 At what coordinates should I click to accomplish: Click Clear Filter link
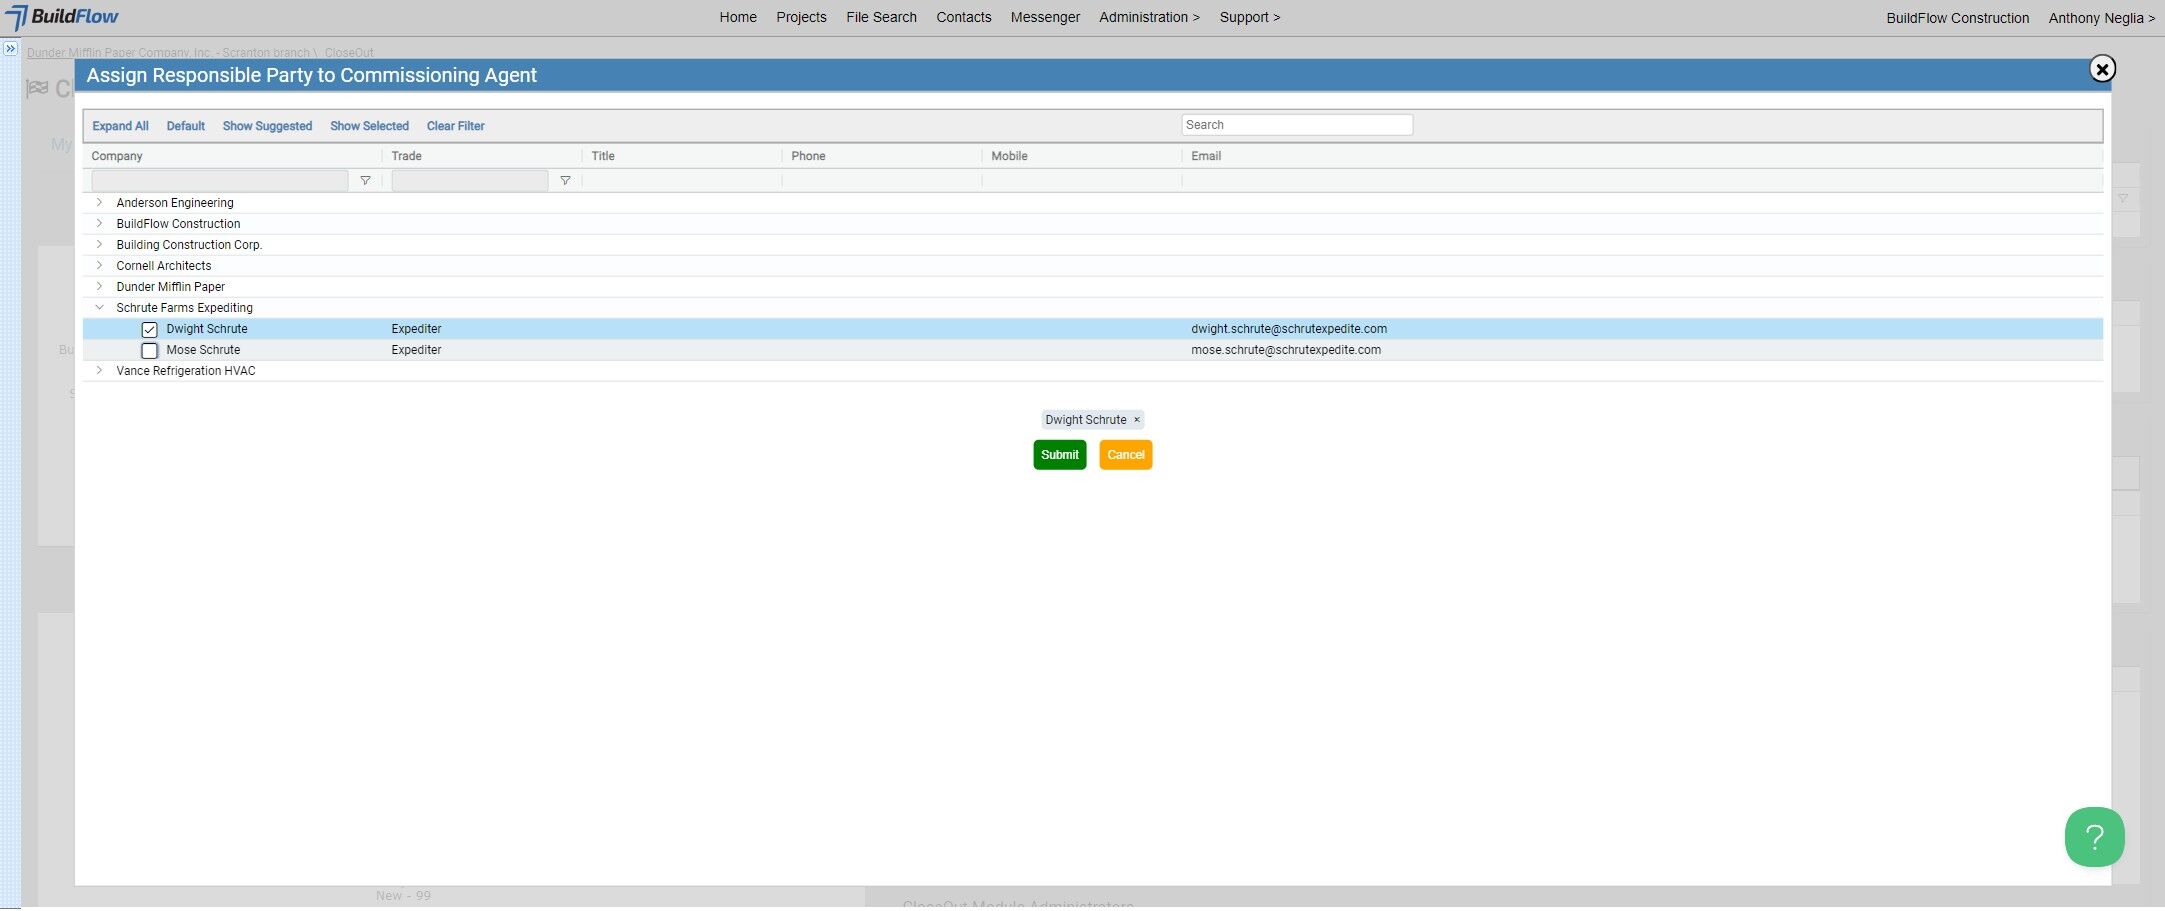pos(456,126)
